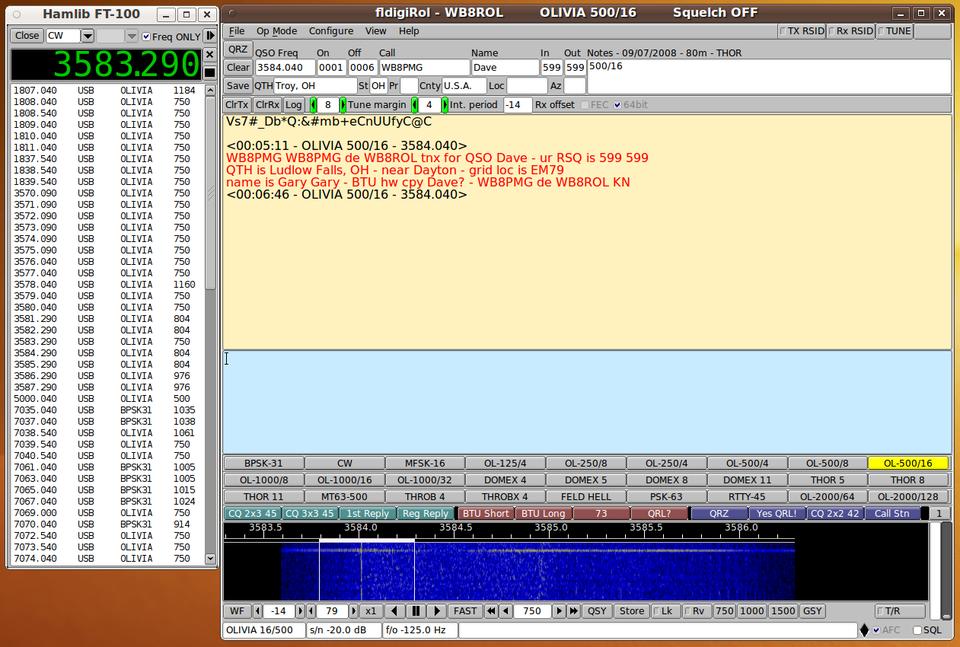Open the Op Mode menu
Viewport: 960px width, 647px height.
coord(276,31)
